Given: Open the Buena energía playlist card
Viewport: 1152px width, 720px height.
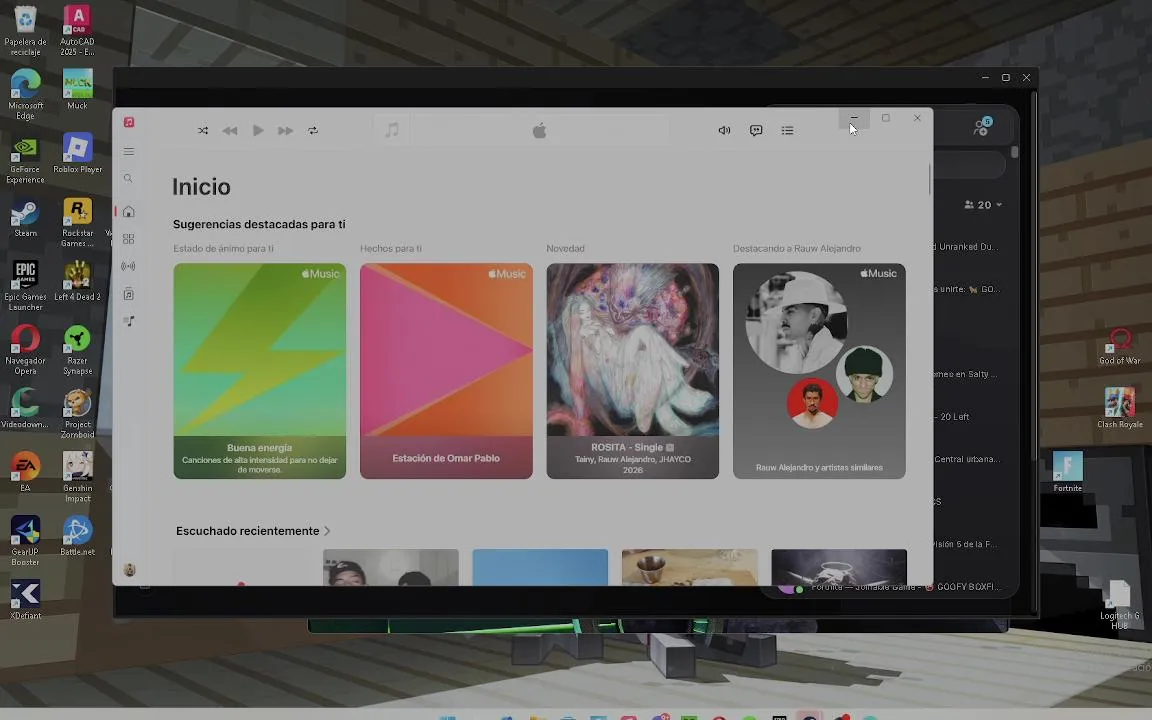Looking at the screenshot, I should click(259, 371).
